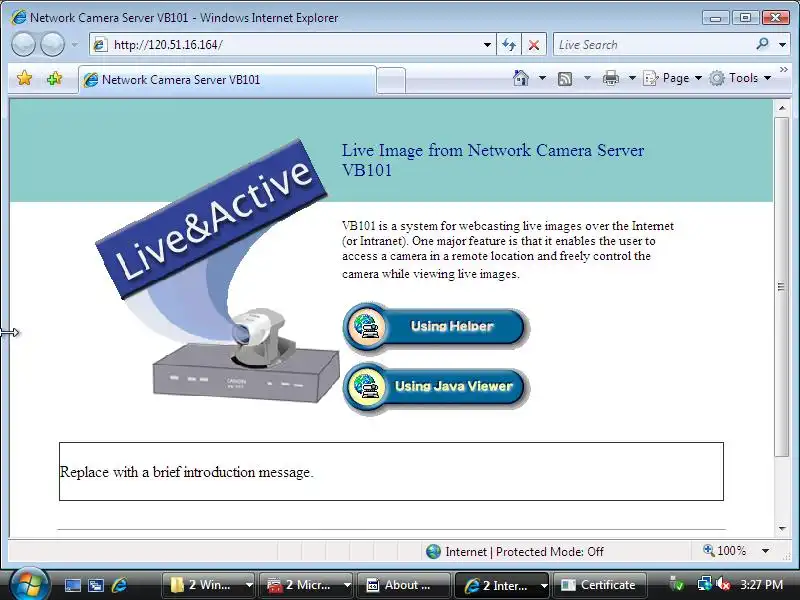Open the recent pages dropdown beside Forward
800x600 pixels.
tap(74, 45)
